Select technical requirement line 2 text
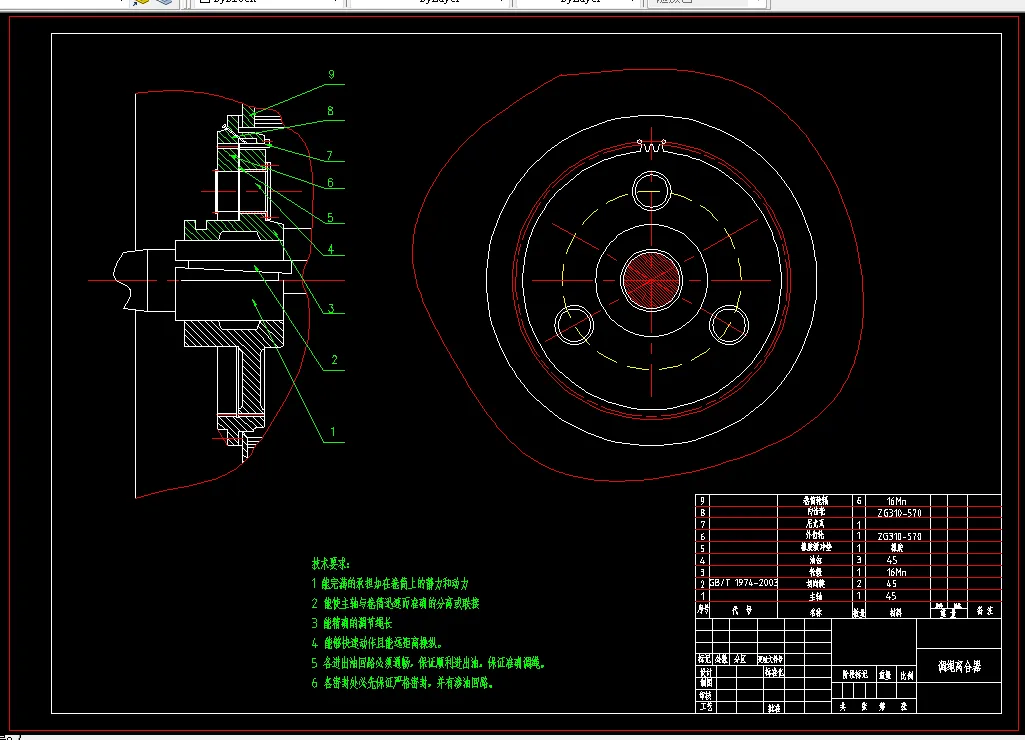Screen dimensions: 1025x740 [395, 603]
